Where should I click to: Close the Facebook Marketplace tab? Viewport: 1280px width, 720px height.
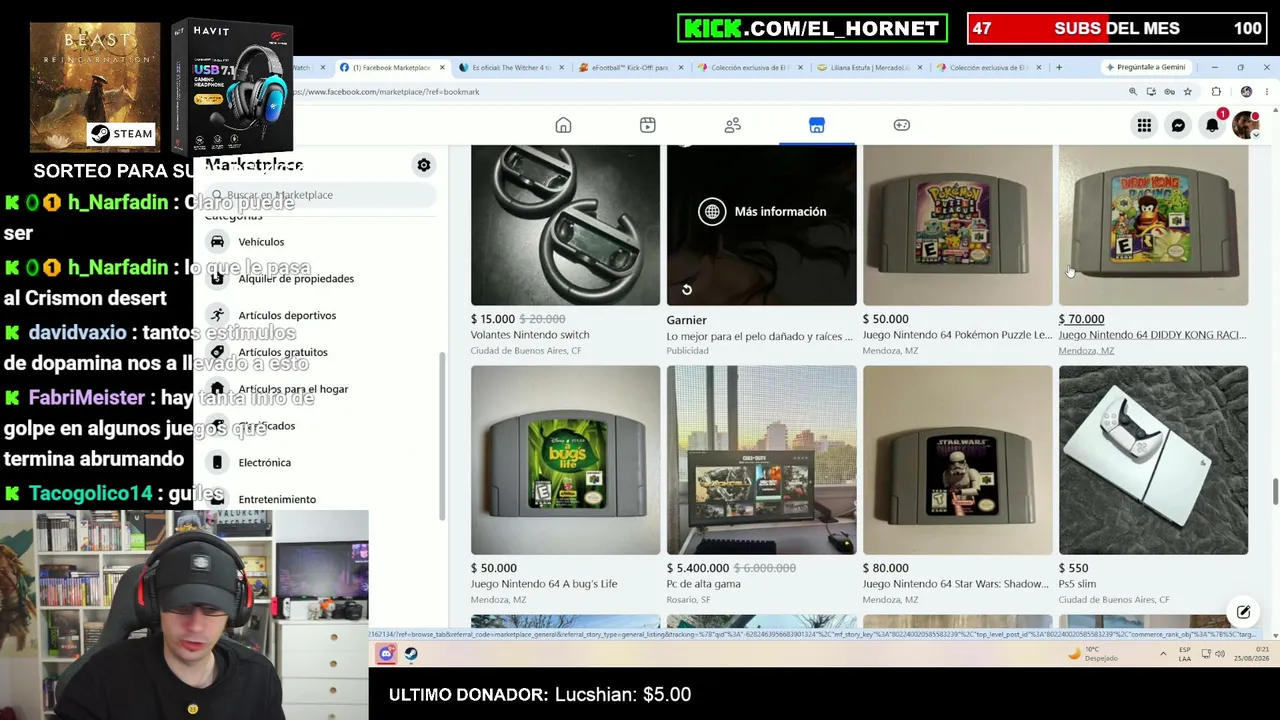coord(442,67)
